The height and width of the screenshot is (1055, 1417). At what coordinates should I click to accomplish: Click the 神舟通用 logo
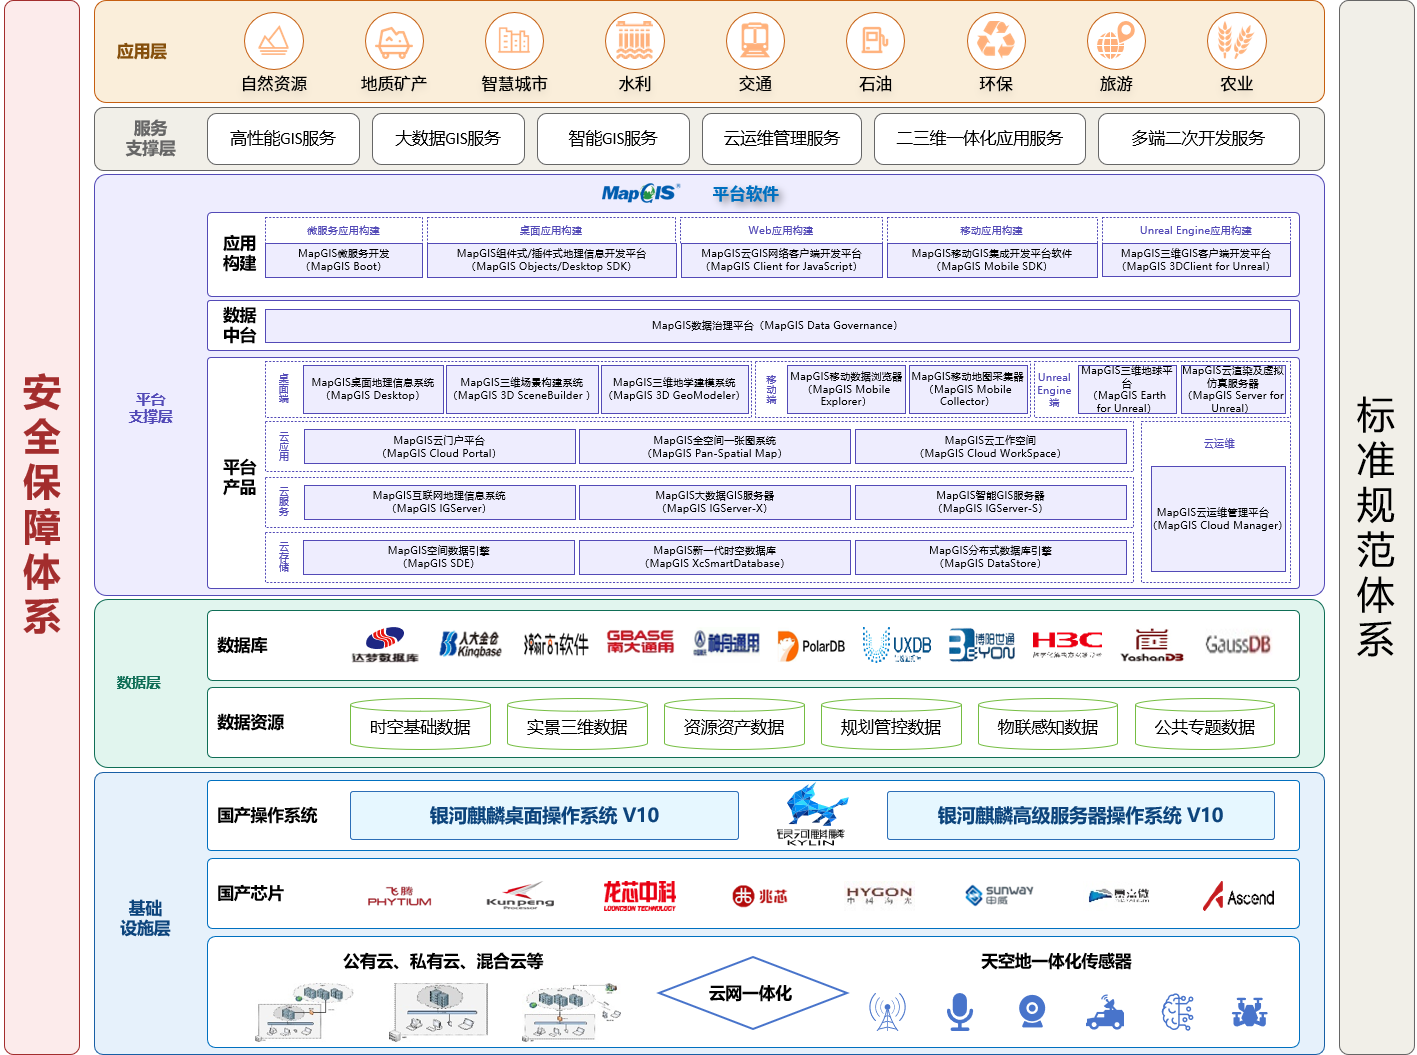(726, 643)
